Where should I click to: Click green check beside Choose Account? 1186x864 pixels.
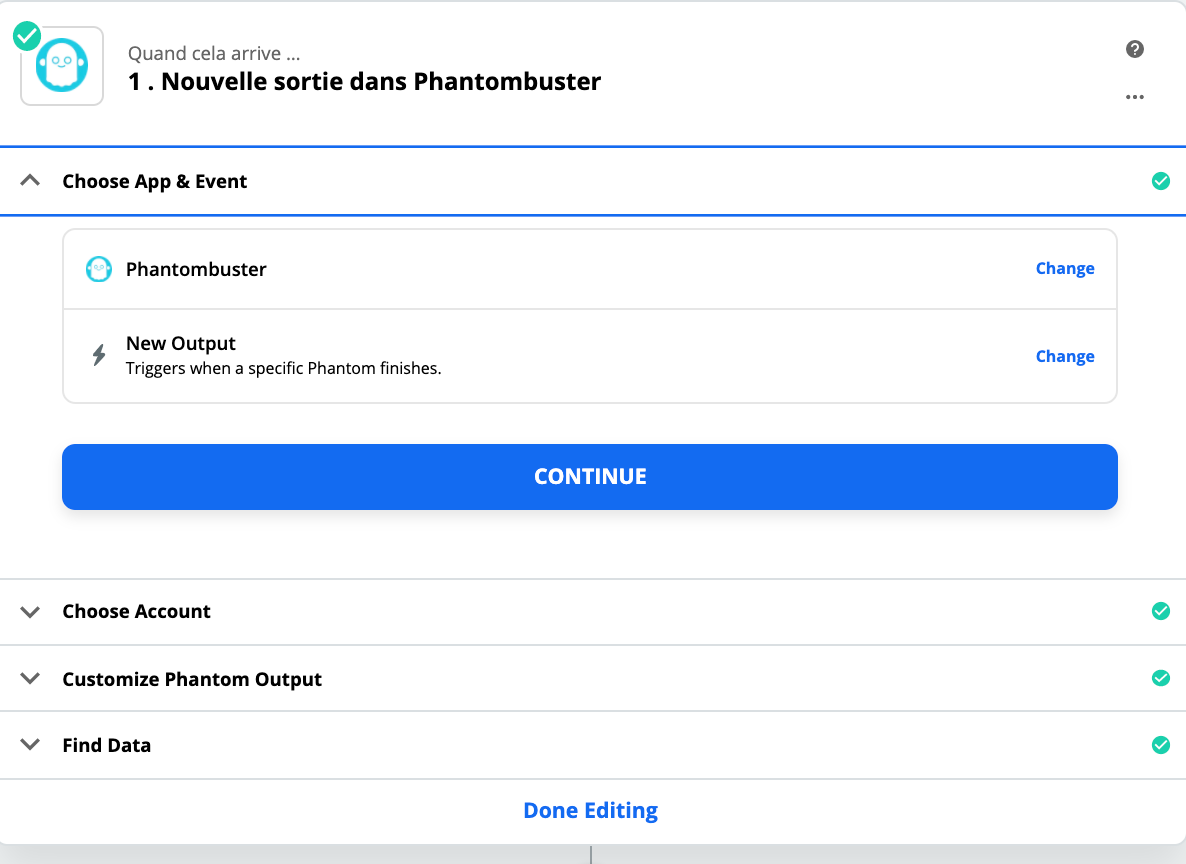tap(1160, 611)
